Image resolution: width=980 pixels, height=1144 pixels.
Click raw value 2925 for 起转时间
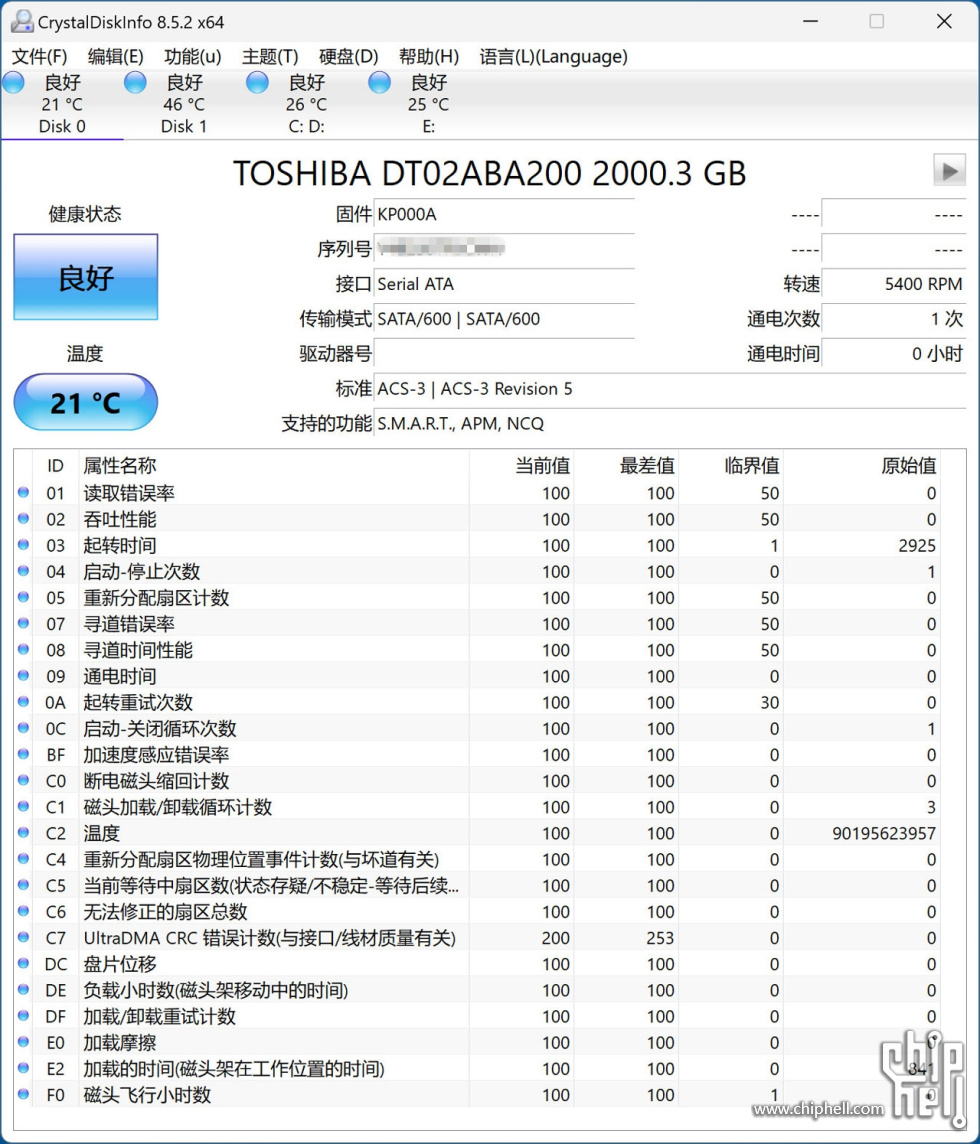click(917, 546)
